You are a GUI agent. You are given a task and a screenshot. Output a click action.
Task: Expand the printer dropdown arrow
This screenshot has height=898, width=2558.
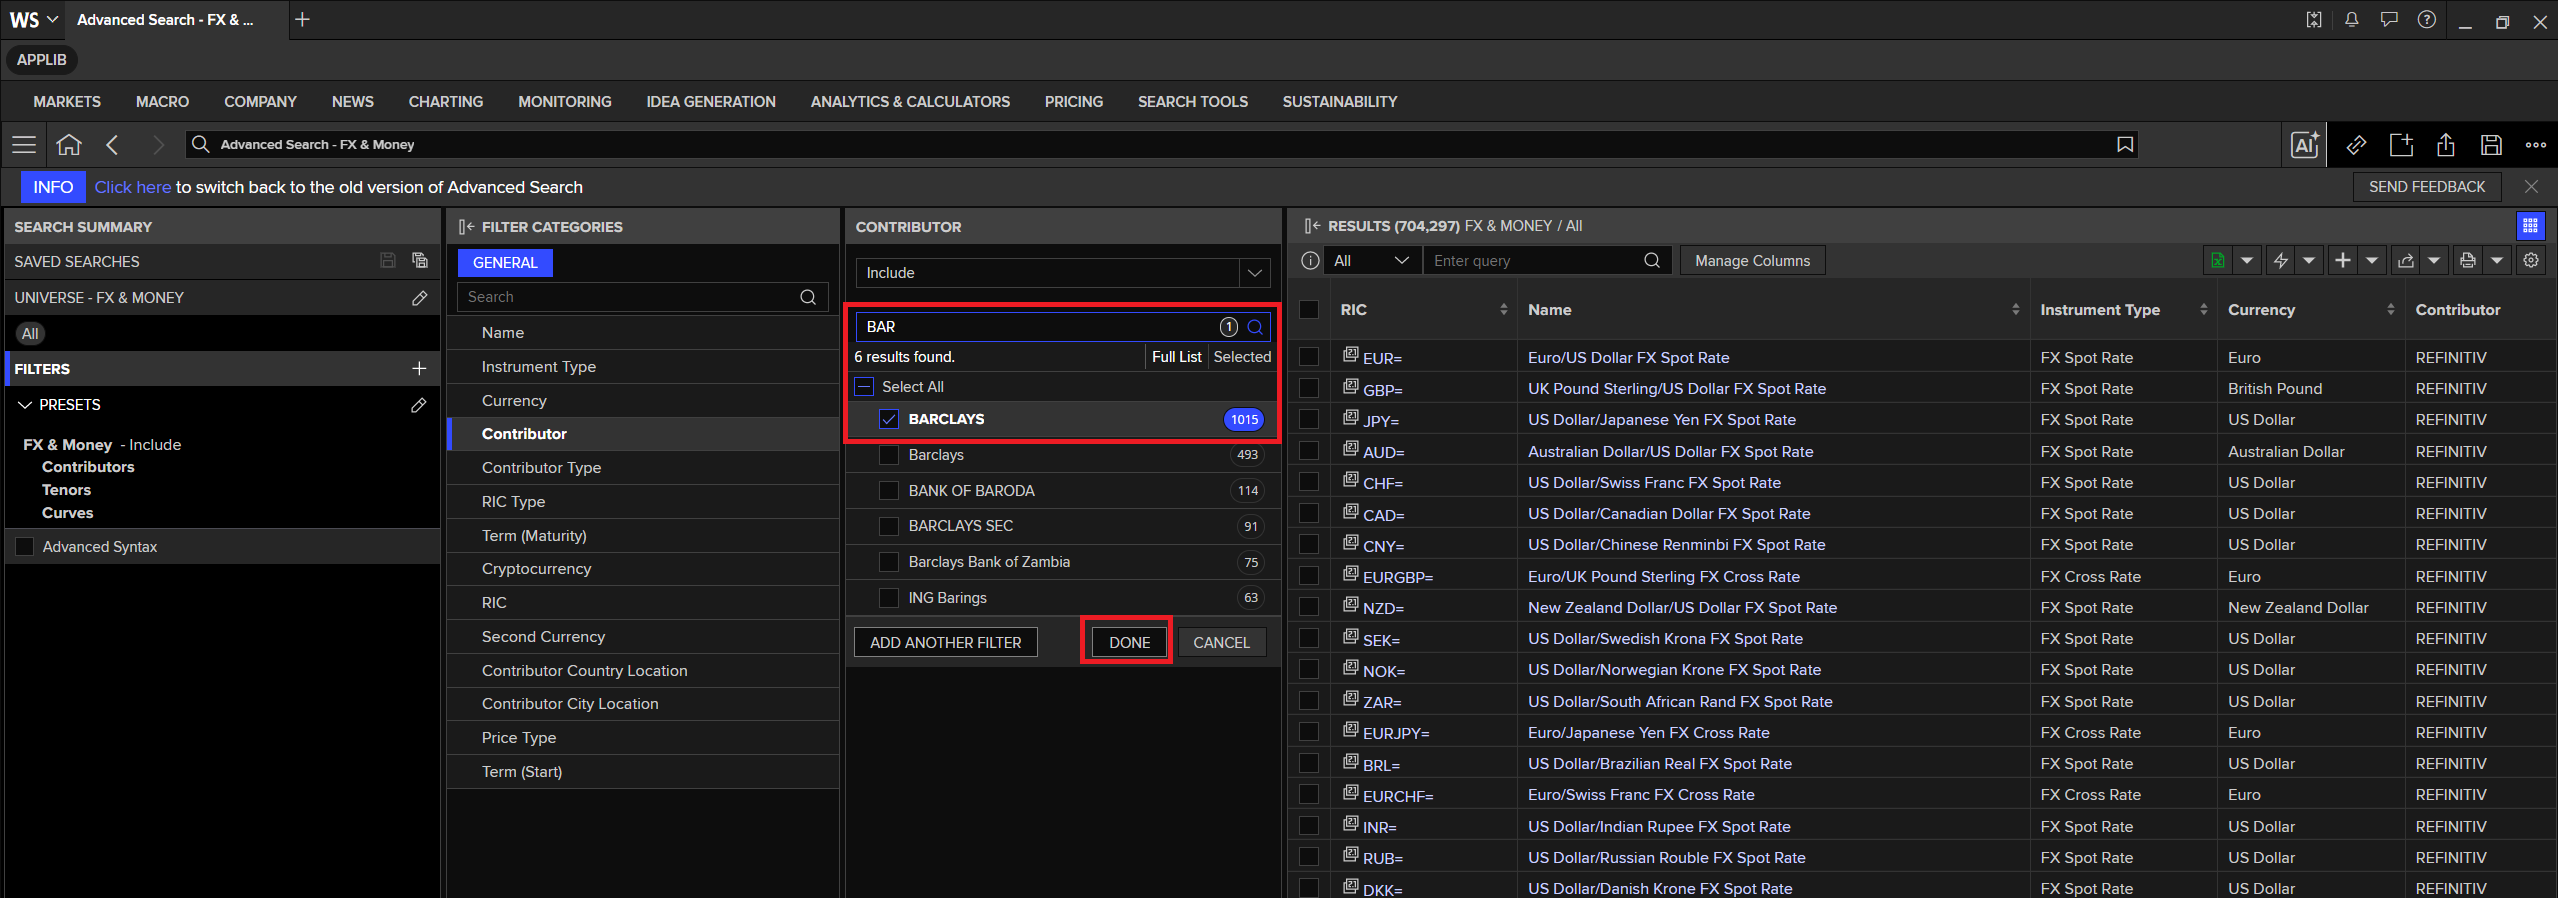click(x=2497, y=261)
